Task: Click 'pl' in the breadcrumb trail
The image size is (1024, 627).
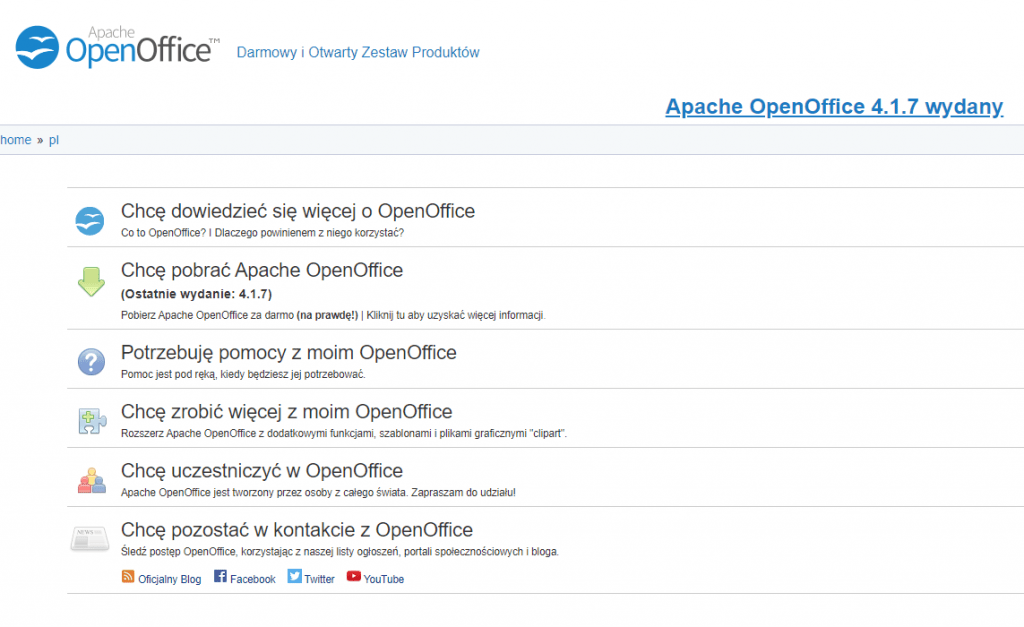Action: [x=53, y=139]
